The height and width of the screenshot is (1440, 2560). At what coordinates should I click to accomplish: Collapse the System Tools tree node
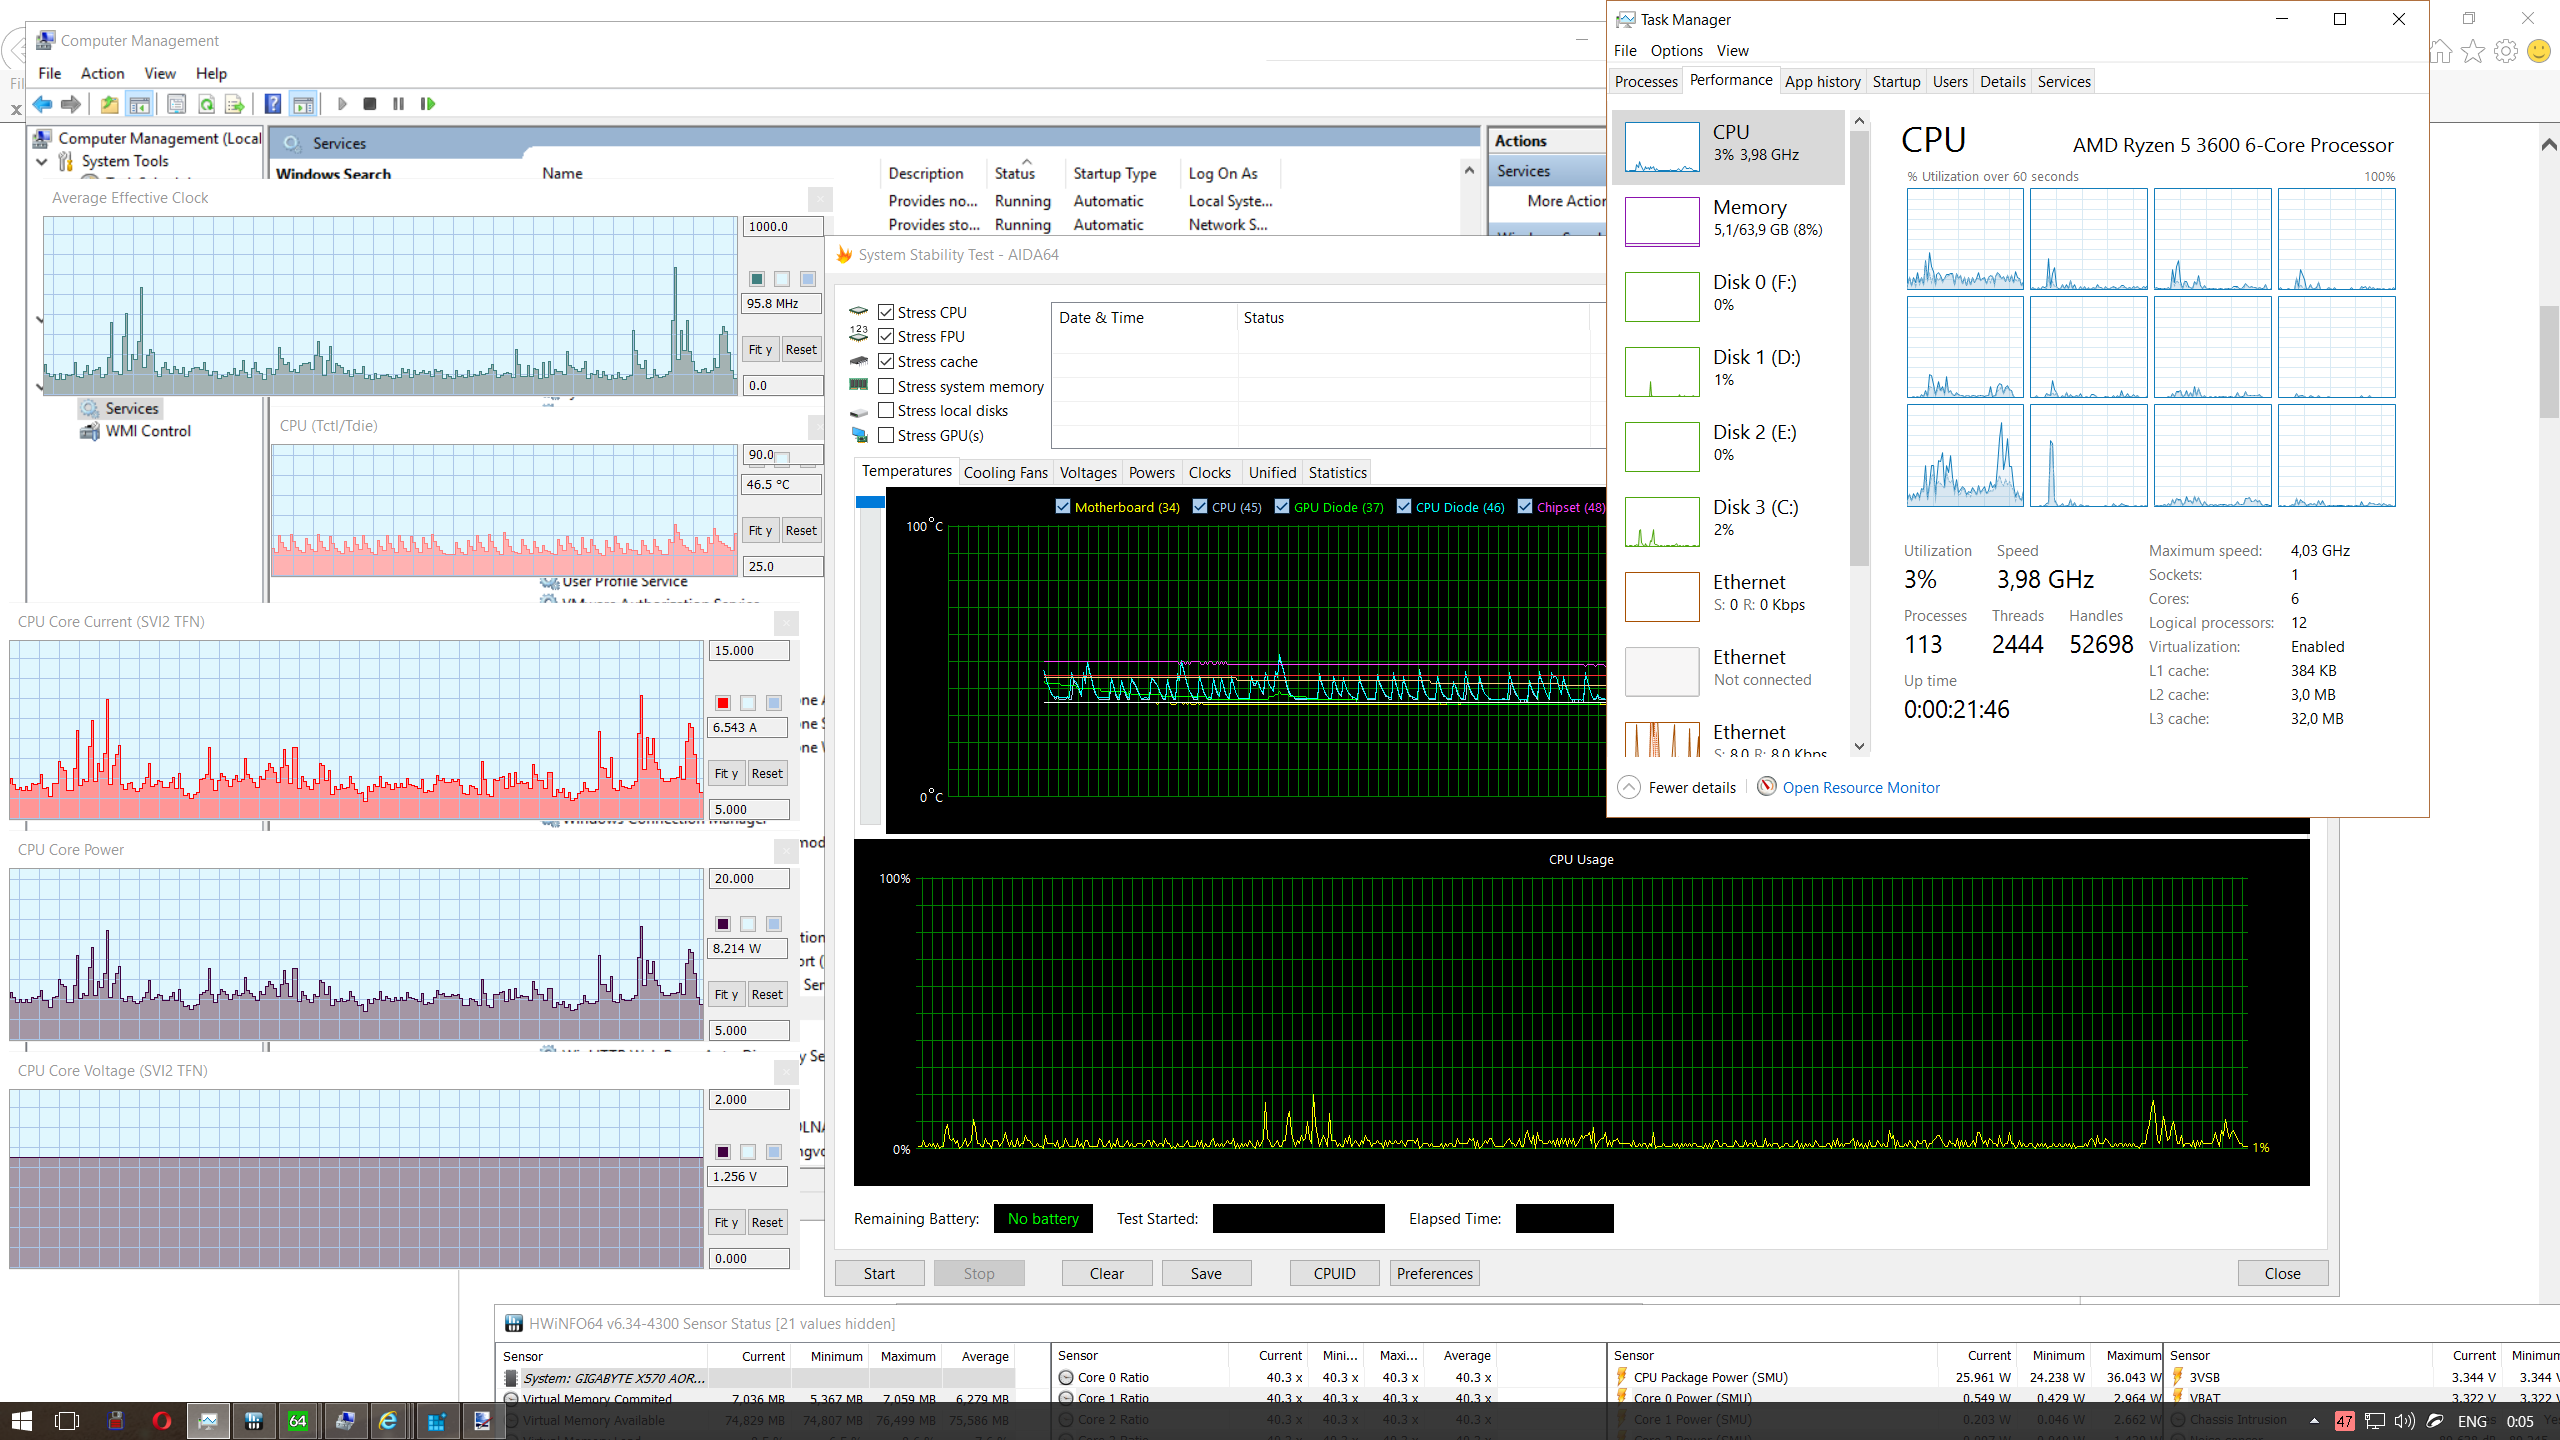(x=42, y=161)
